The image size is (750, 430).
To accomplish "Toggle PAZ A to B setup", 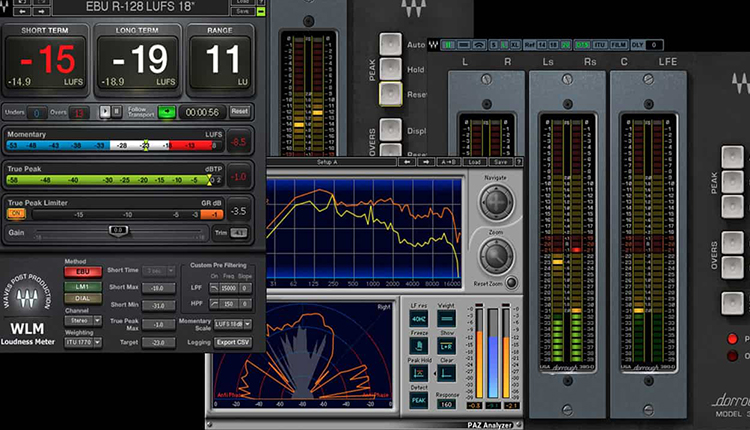I will 448,162.
